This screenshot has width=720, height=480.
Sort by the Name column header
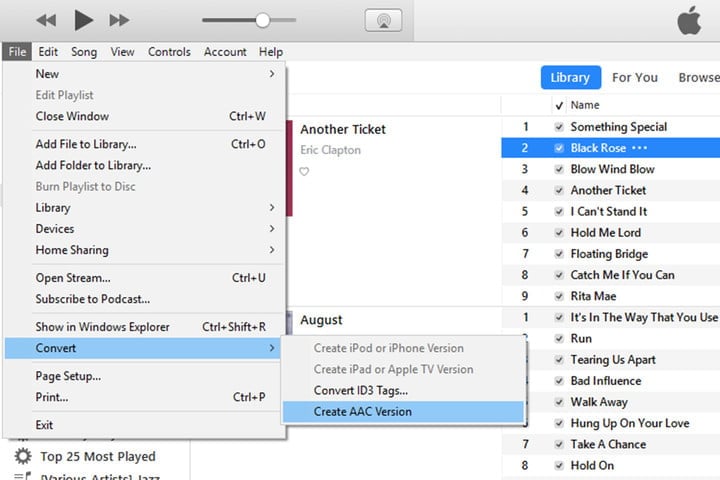click(585, 105)
